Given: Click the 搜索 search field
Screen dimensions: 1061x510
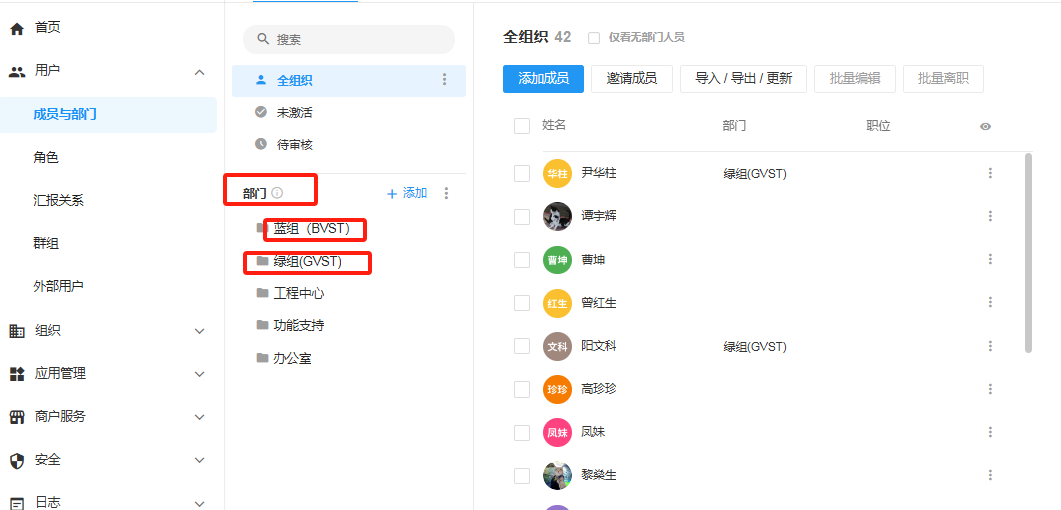Looking at the screenshot, I should (x=349, y=39).
